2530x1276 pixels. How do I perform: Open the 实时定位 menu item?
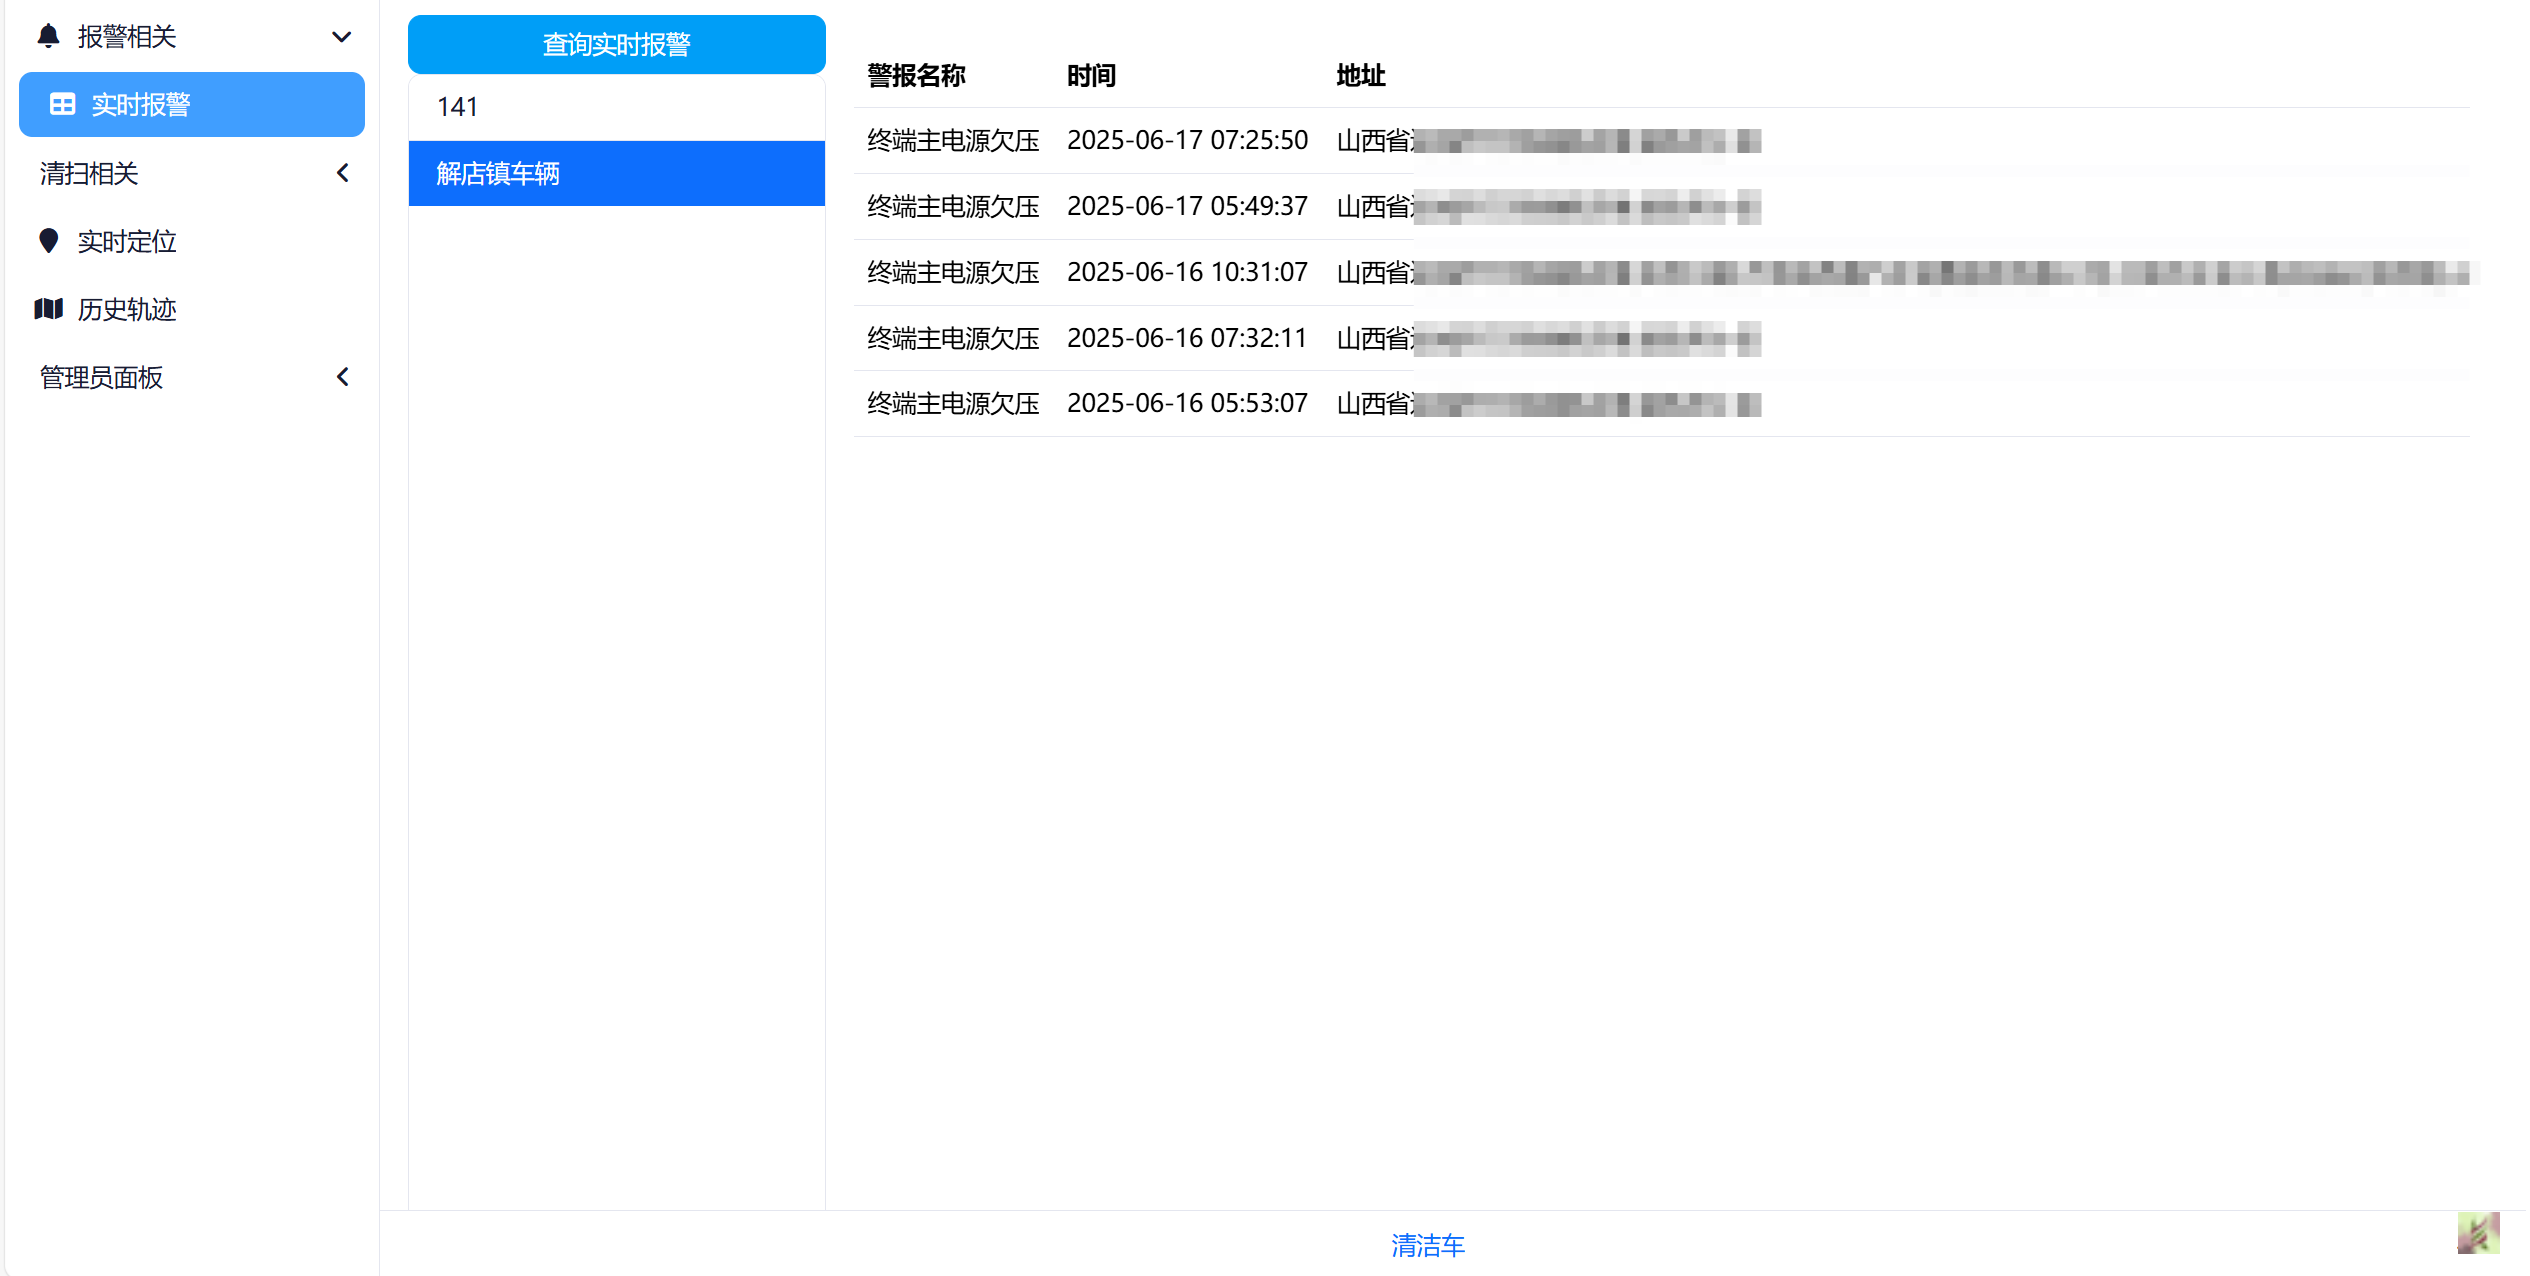[x=127, y=241]
